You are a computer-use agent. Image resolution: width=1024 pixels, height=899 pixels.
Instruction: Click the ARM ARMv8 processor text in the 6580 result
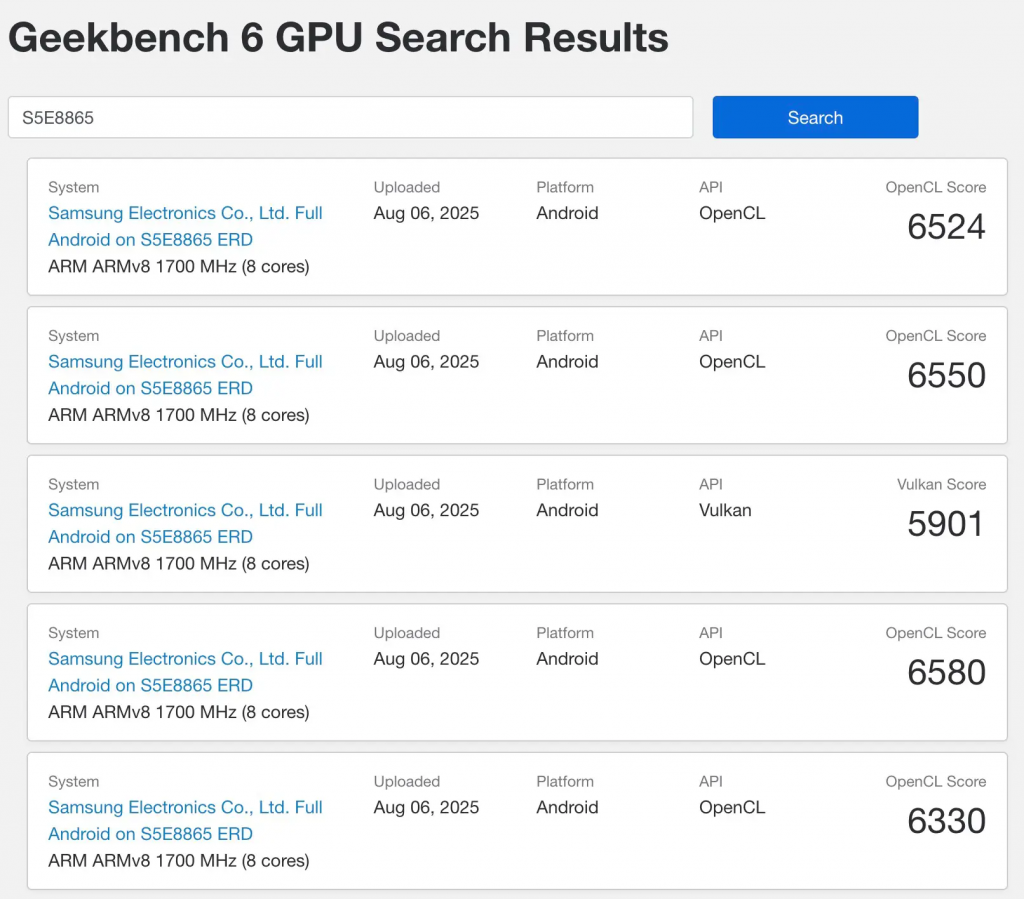coord(178,712)
